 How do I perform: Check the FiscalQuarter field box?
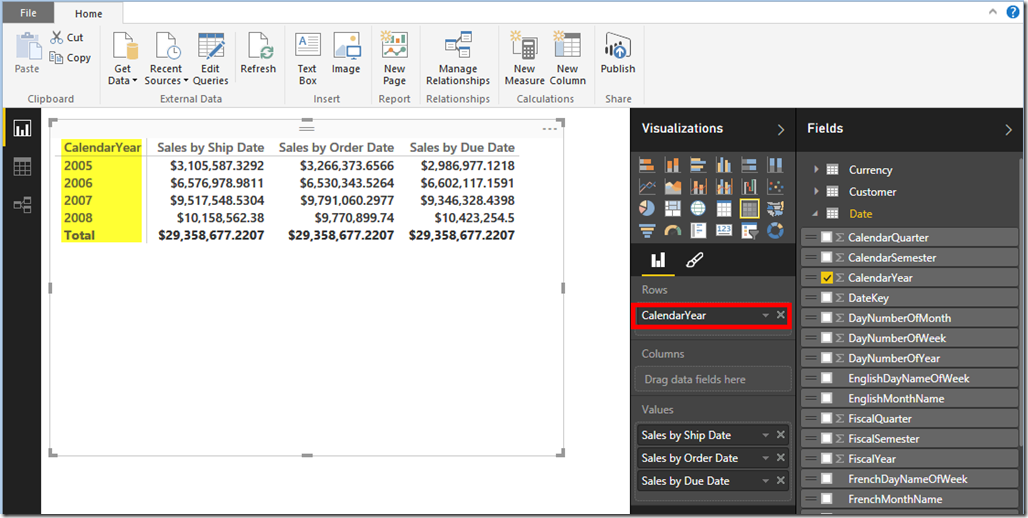(x=827, y=419)
